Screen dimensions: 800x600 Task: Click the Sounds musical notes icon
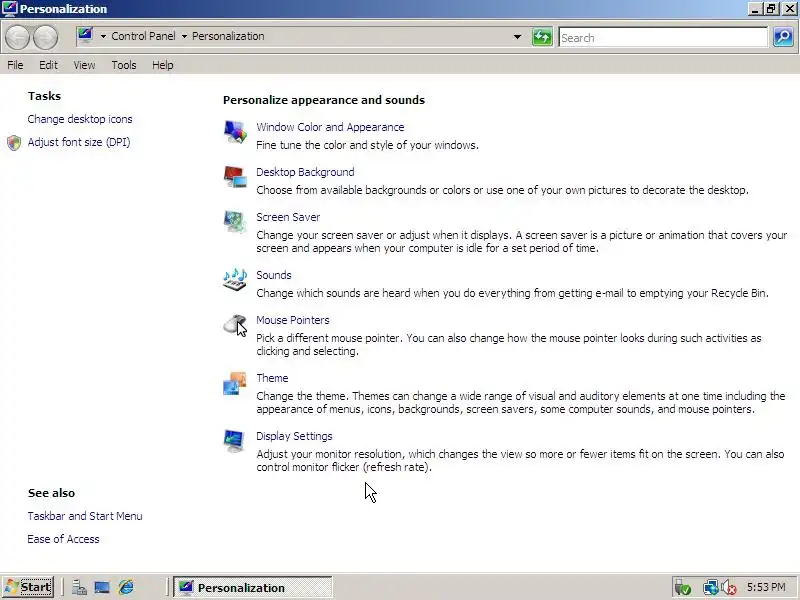click(x=235, y=280)
